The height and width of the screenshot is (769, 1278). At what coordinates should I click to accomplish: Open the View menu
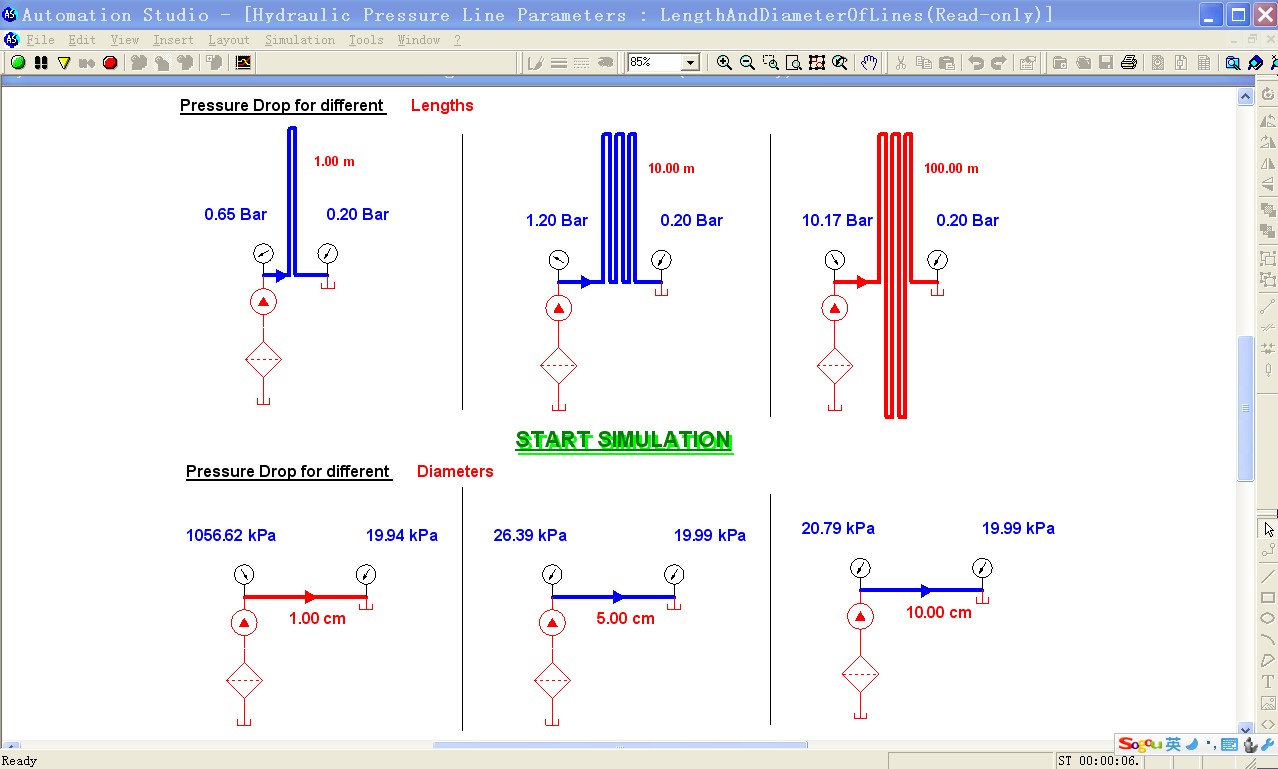[125, 40]
